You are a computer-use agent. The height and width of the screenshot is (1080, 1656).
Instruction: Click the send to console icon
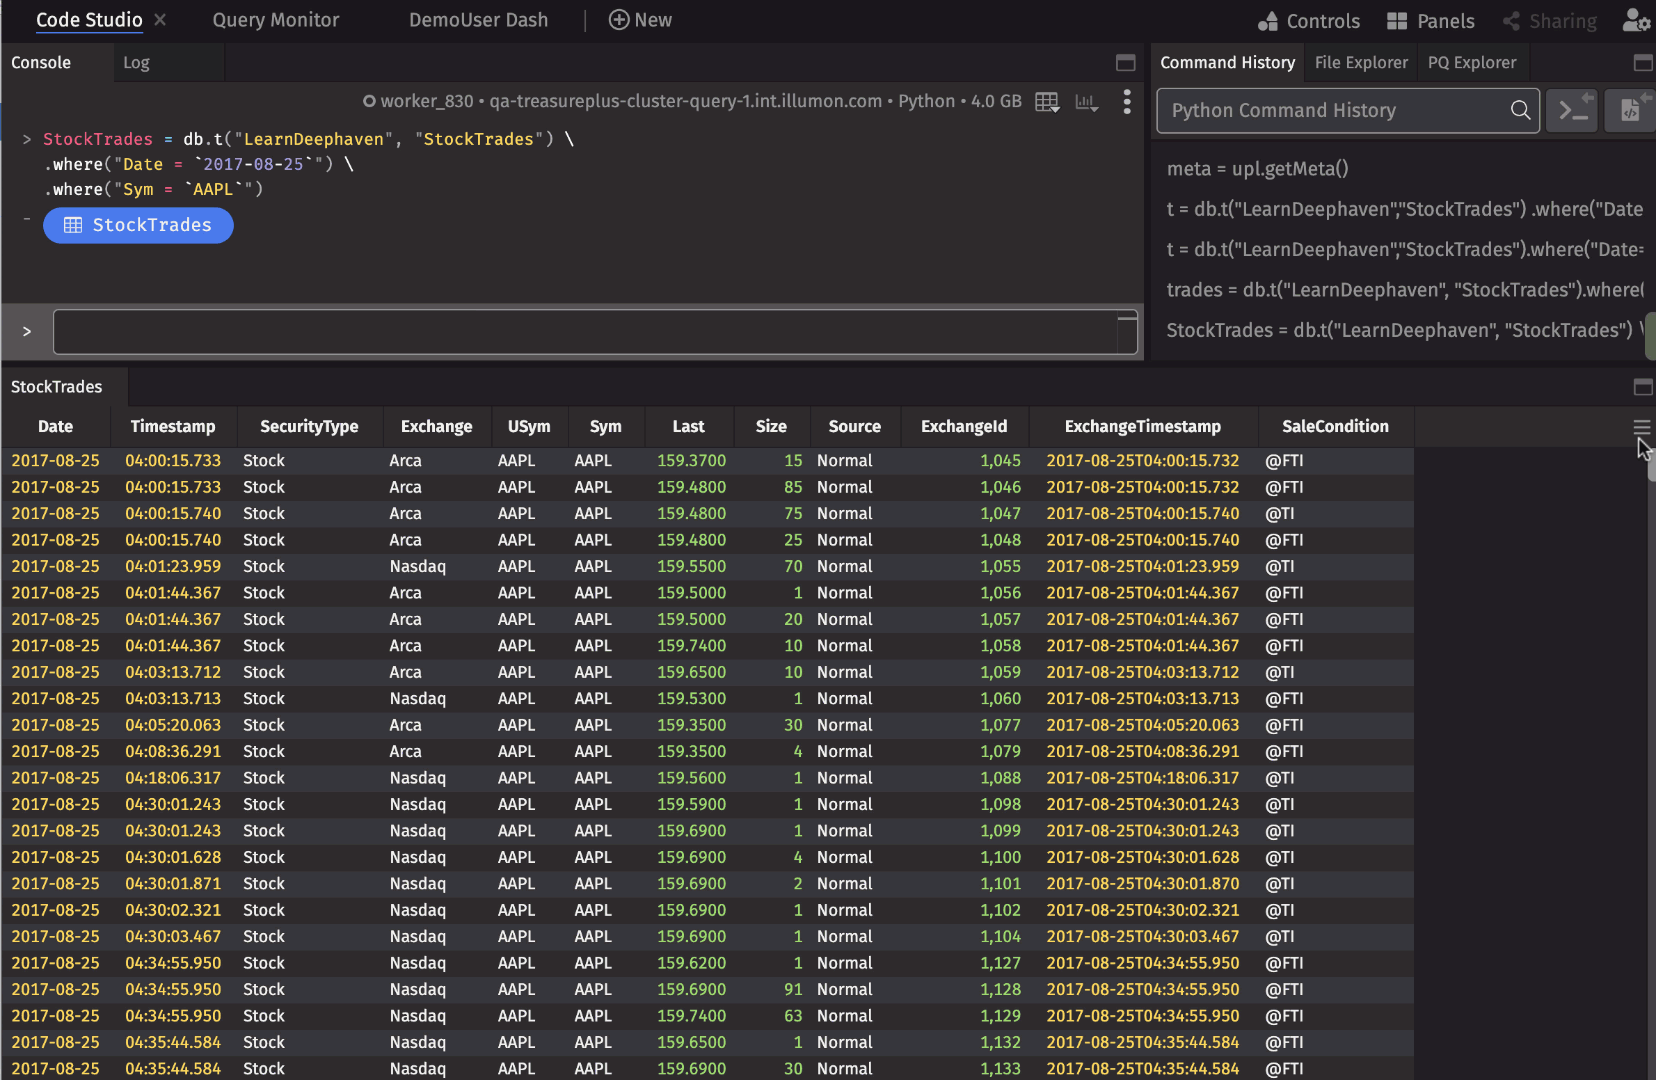click(1573, 110)
